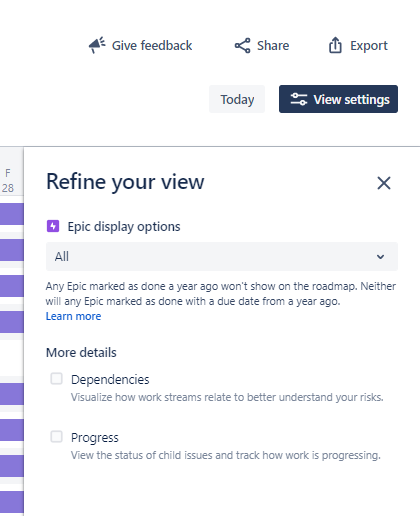
Task: Click the dropdown chevron arrow next to All
Action: coord(380,257)
